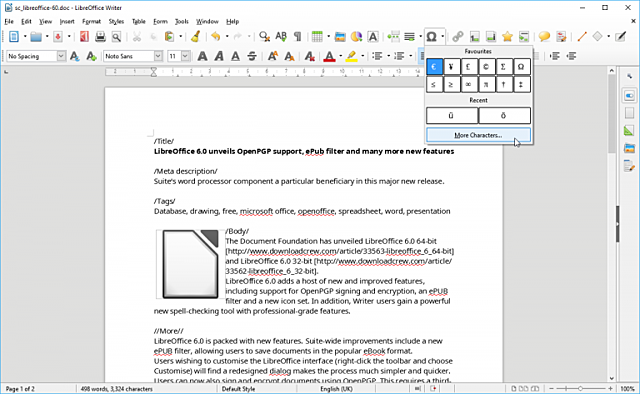Click the More Characters button

[x=478, y=135]
